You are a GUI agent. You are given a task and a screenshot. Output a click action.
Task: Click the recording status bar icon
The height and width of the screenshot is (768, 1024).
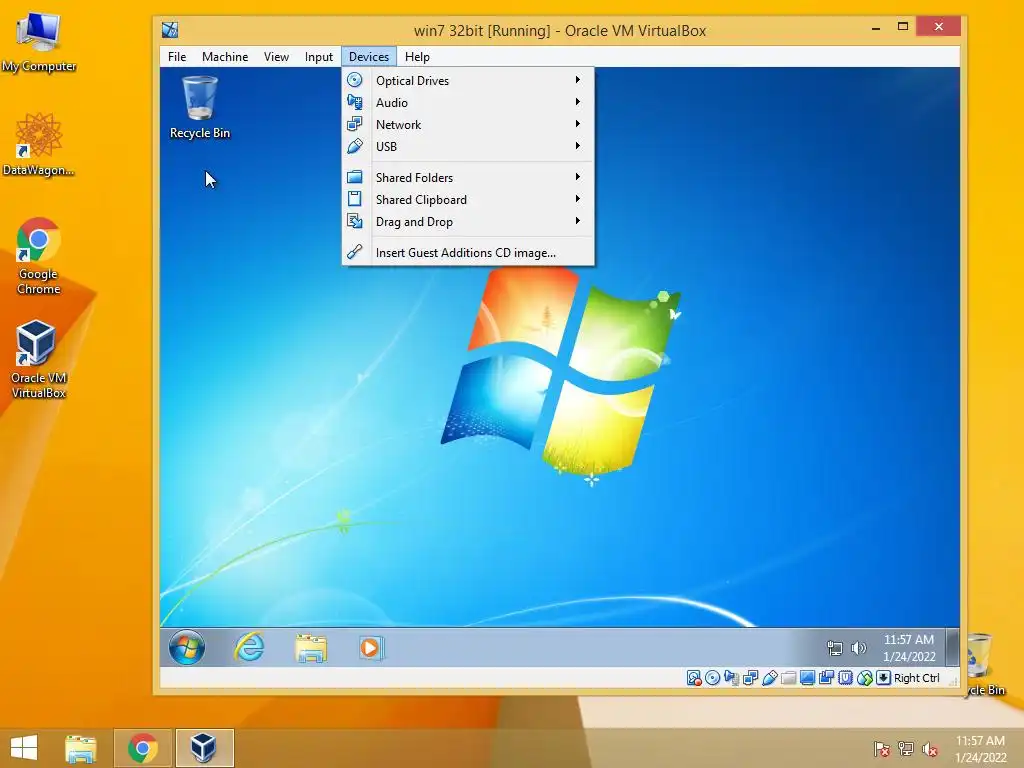(826, 678)
